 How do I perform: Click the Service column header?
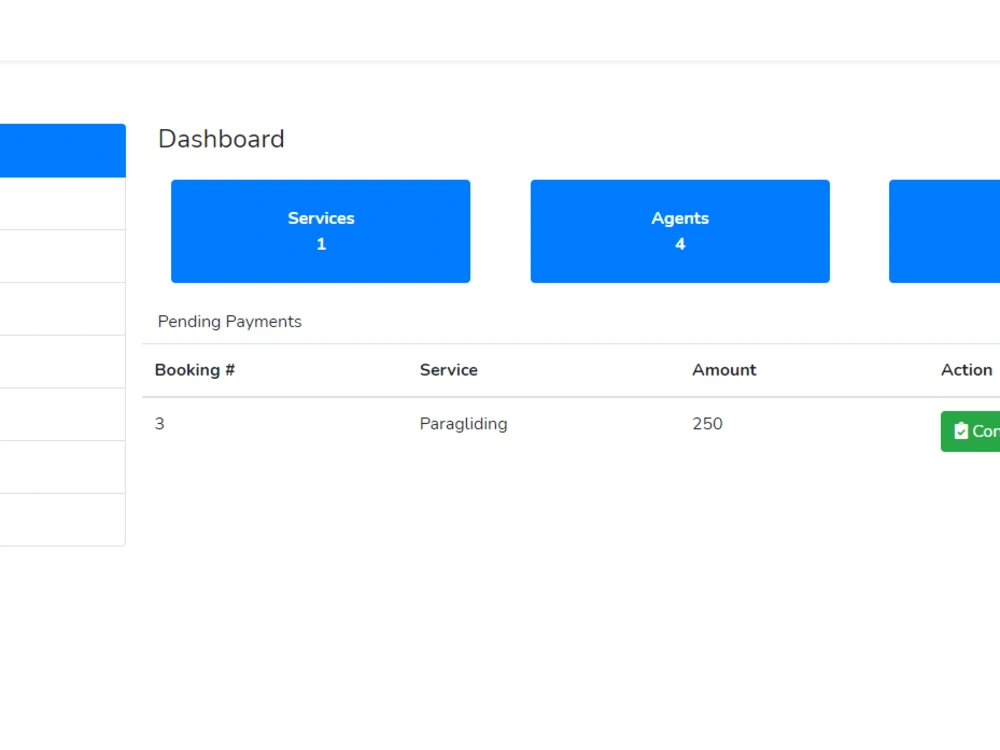pos(448,370)
